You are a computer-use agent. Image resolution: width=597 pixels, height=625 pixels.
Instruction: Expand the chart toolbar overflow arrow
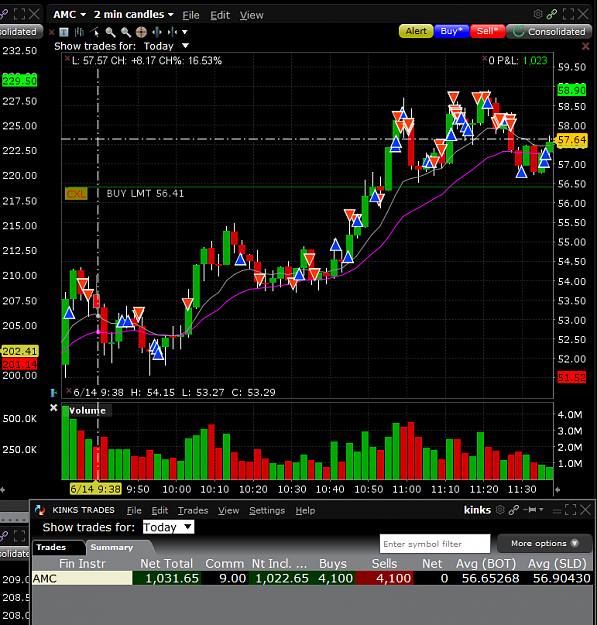(185, 32)
